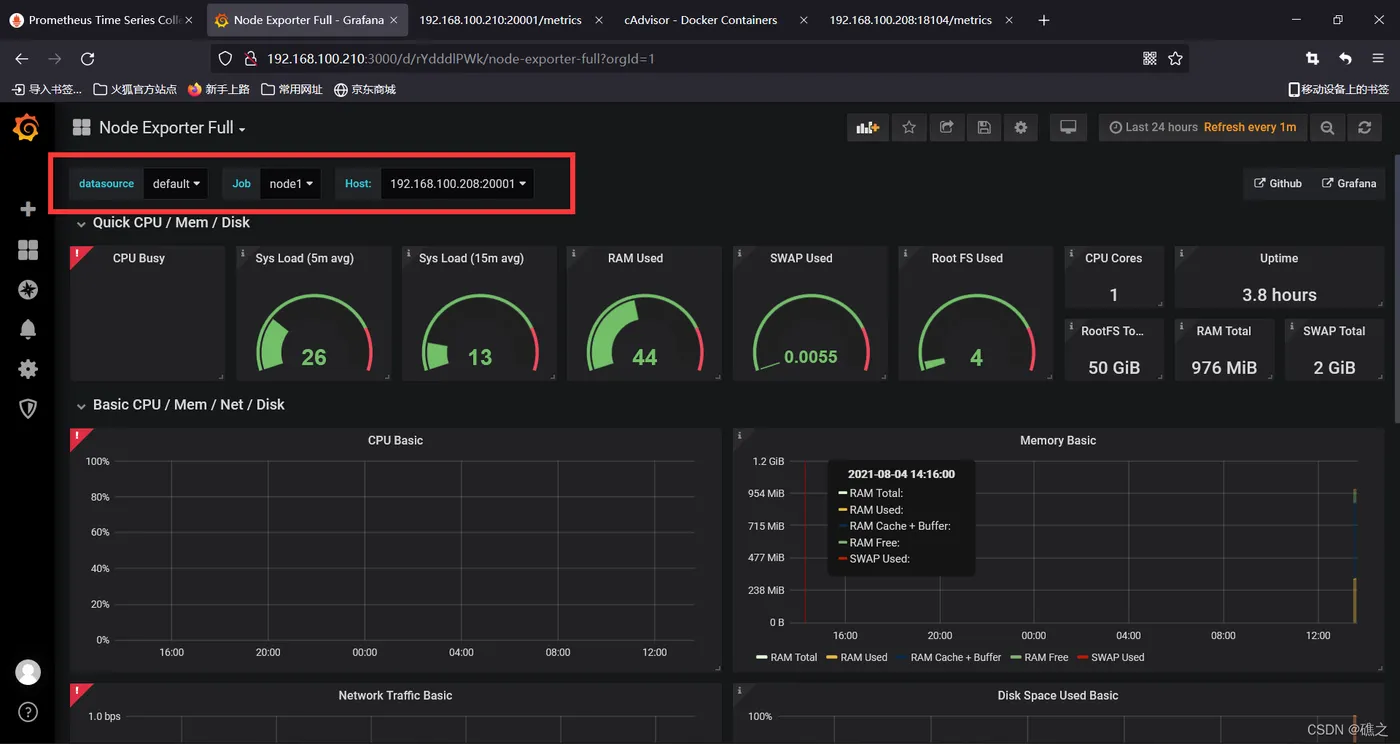This screenshot has width=1400, height=744.
Task: Open the 新手上路 bookmark
Action: pos(219,90)
